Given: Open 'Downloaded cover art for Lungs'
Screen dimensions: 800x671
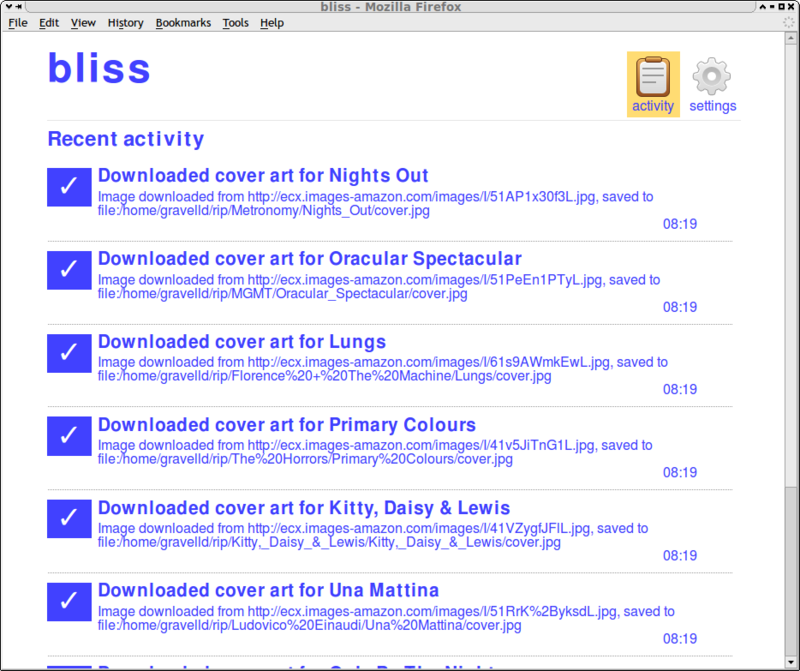Looking at the screenshot, I should pyautogui.click(x=242, y=342).
